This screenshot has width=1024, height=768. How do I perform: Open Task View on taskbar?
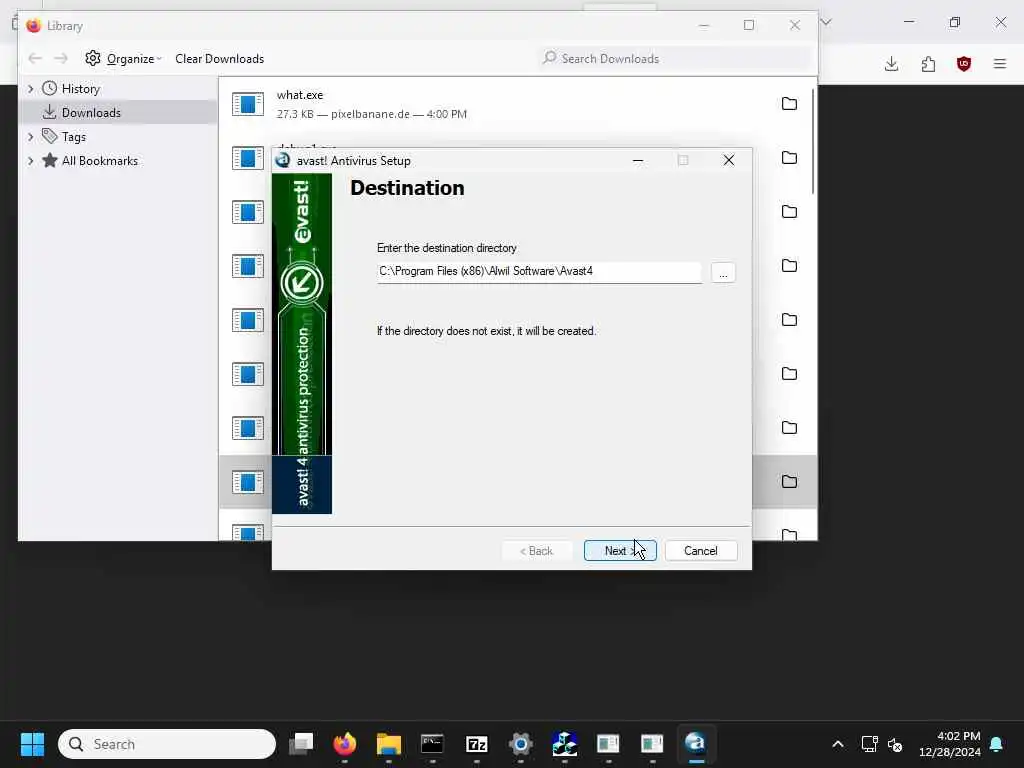click(302, 744)
